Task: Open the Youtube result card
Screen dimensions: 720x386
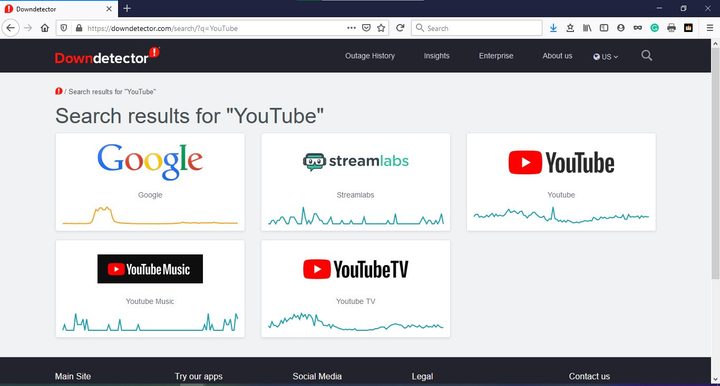Action: tap(561, 182)
